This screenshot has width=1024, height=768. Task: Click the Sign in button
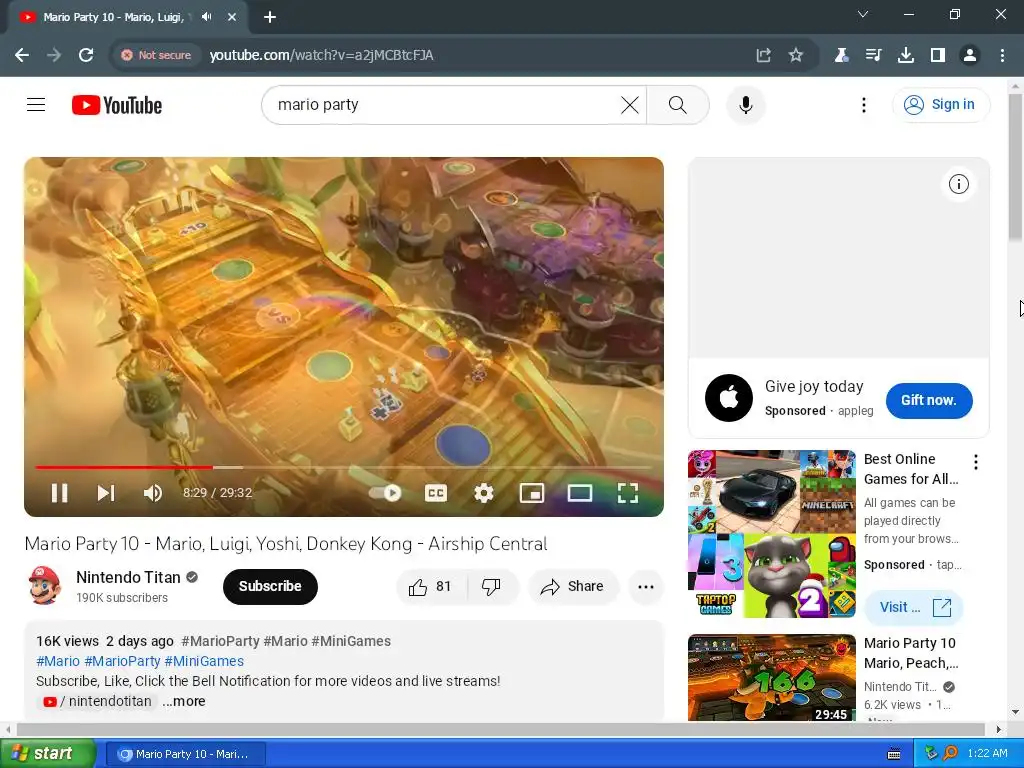point(940,104)
